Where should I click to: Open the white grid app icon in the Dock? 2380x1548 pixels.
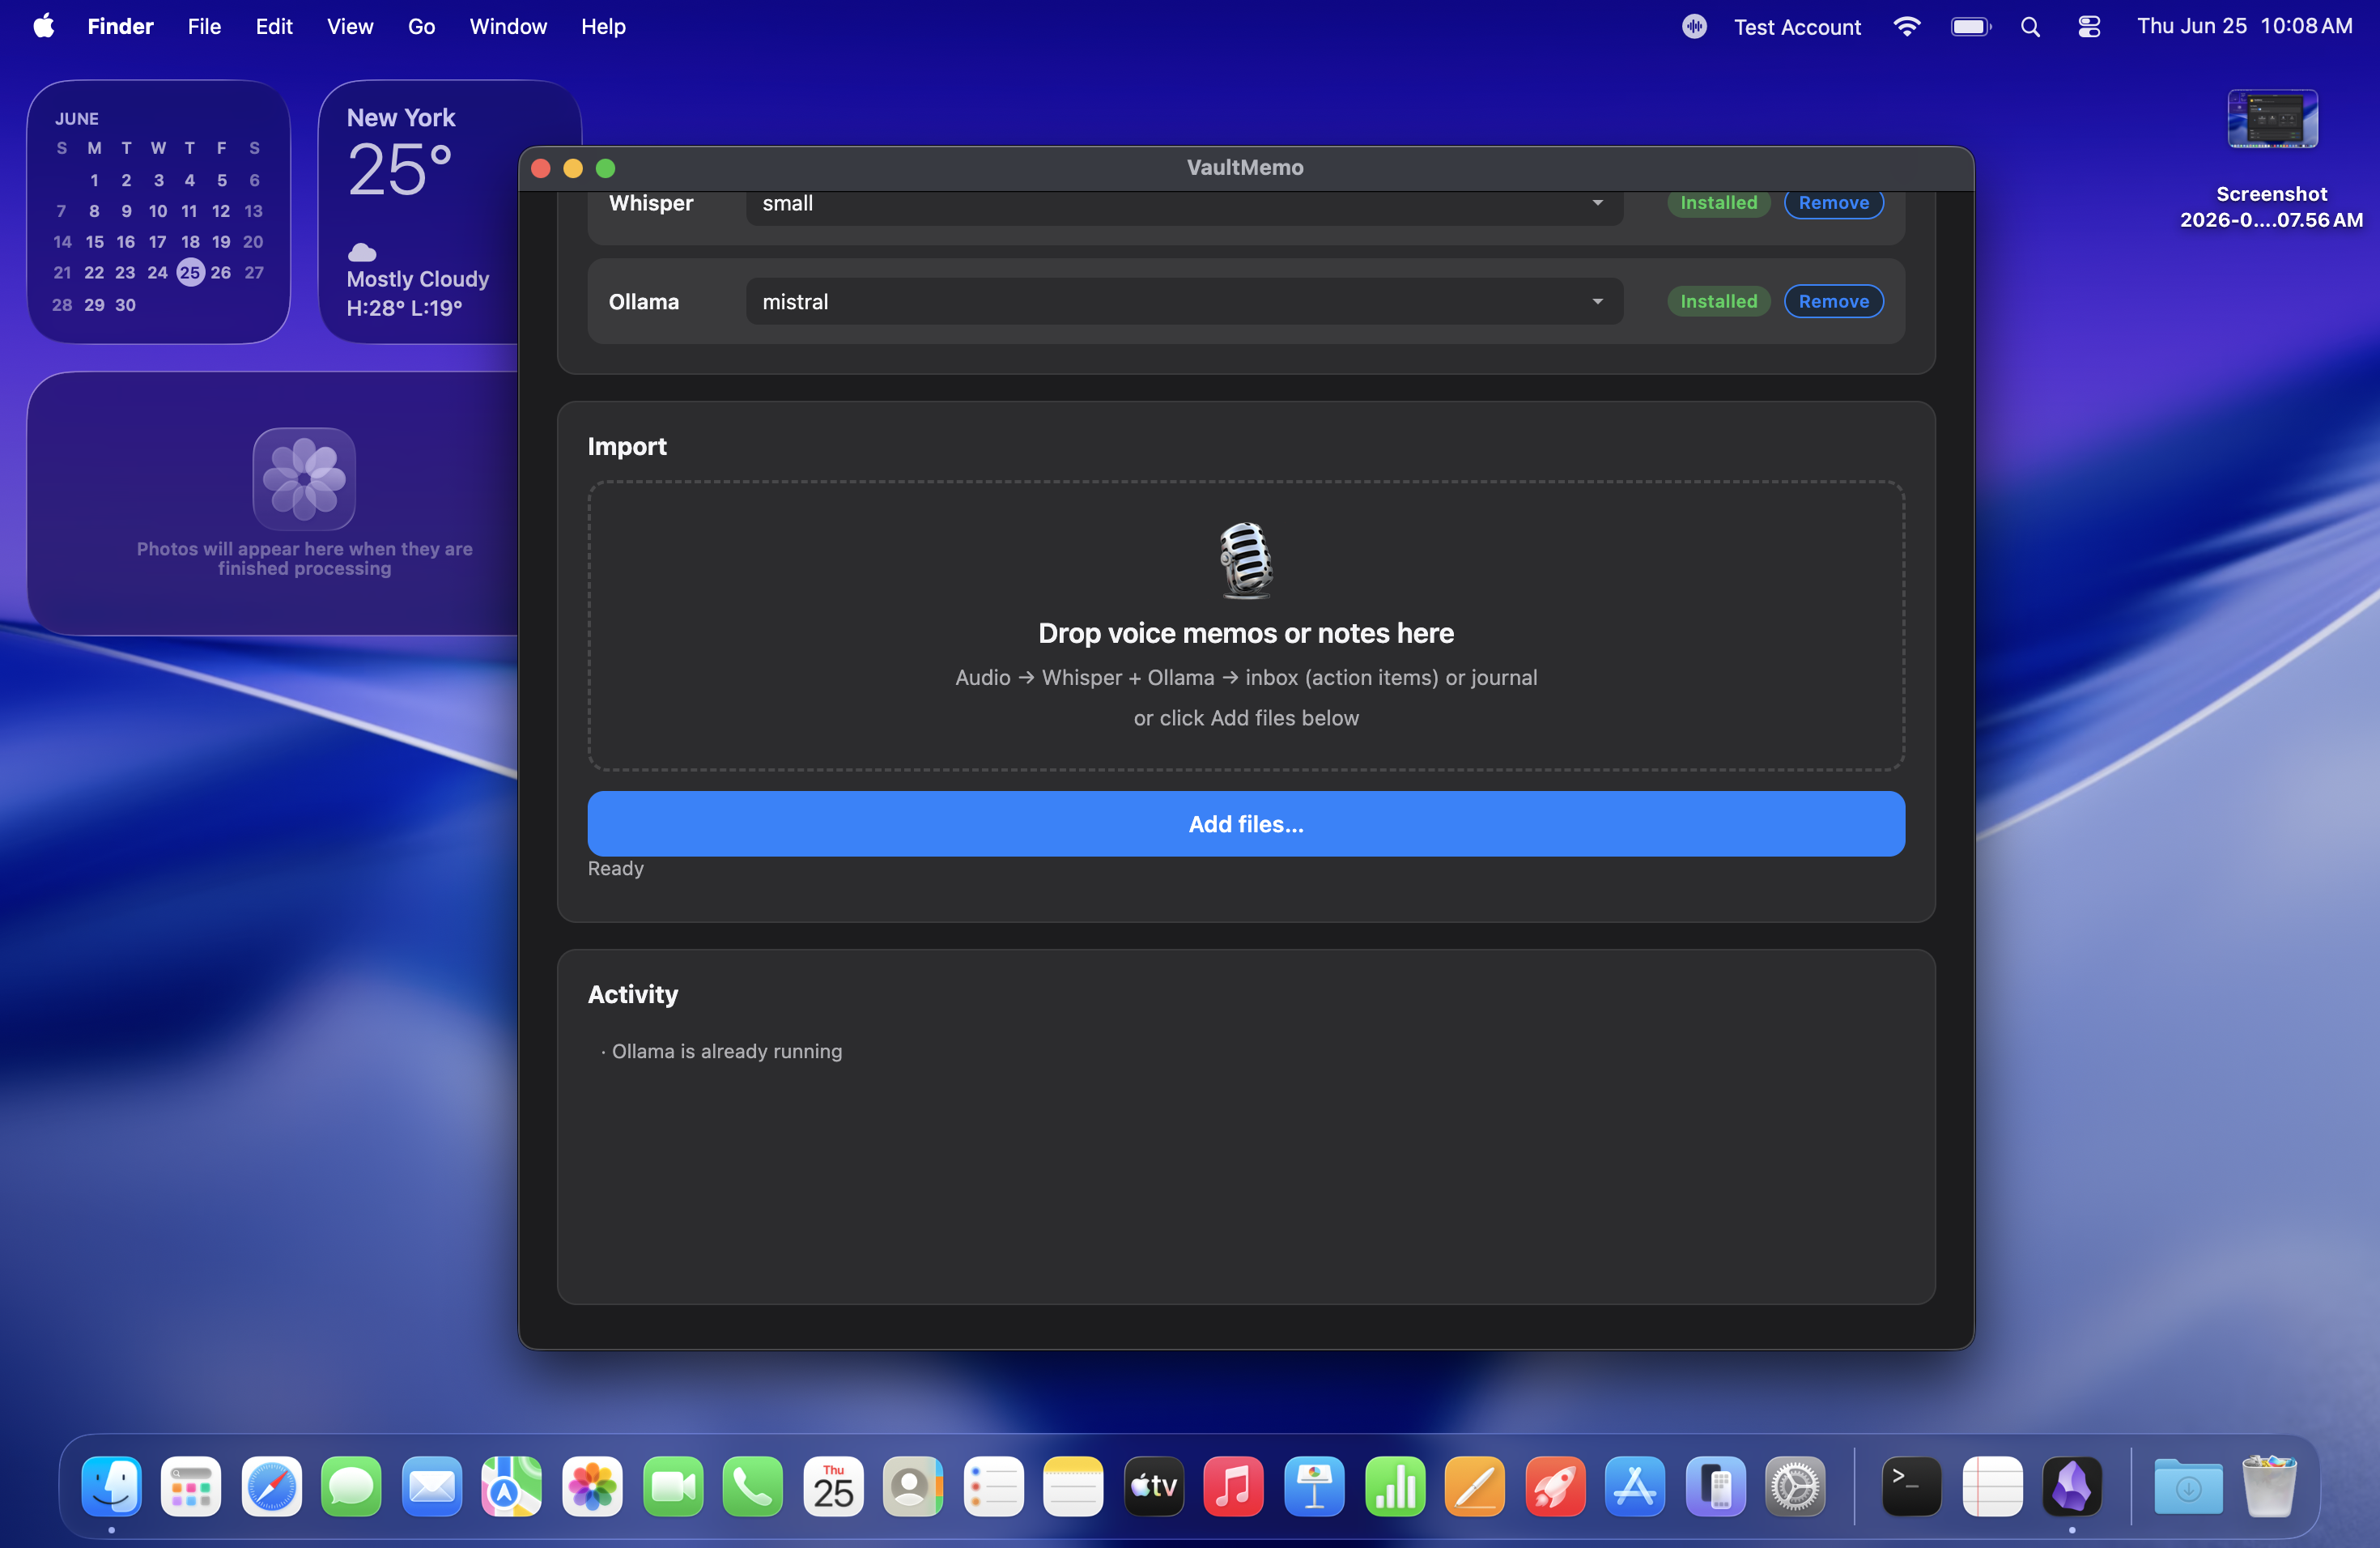pos(1992,1486)
